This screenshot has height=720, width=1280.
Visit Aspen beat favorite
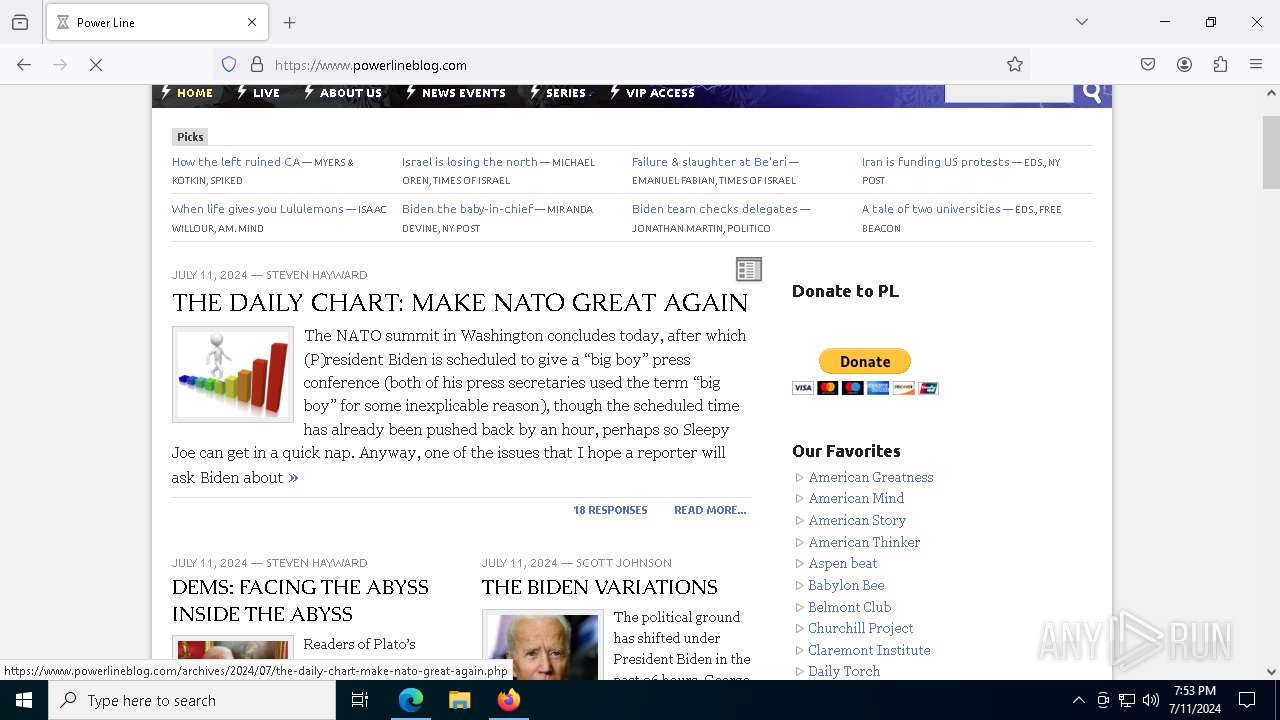coord(843,563)
